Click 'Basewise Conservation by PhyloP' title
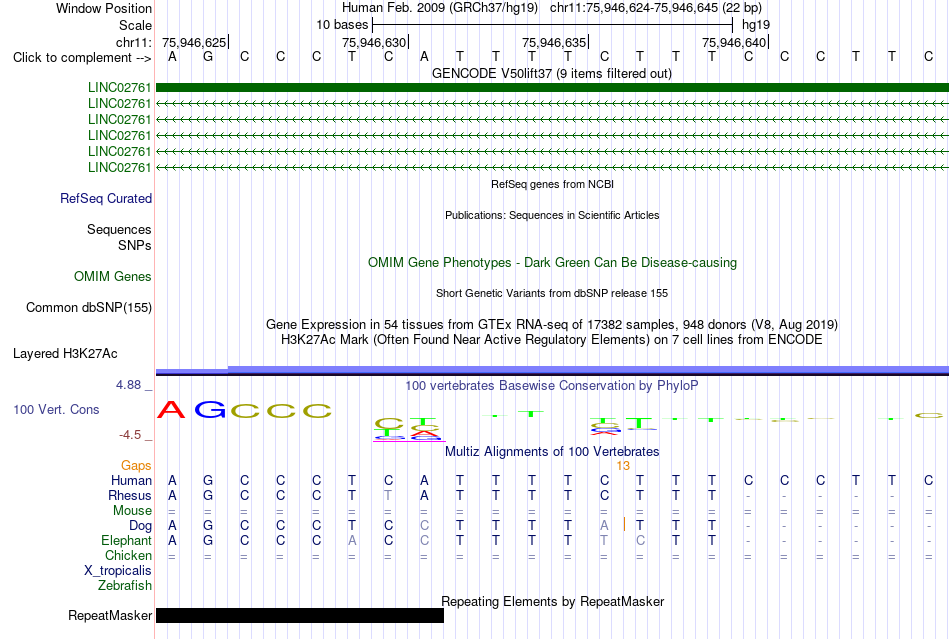 point(552,386)
